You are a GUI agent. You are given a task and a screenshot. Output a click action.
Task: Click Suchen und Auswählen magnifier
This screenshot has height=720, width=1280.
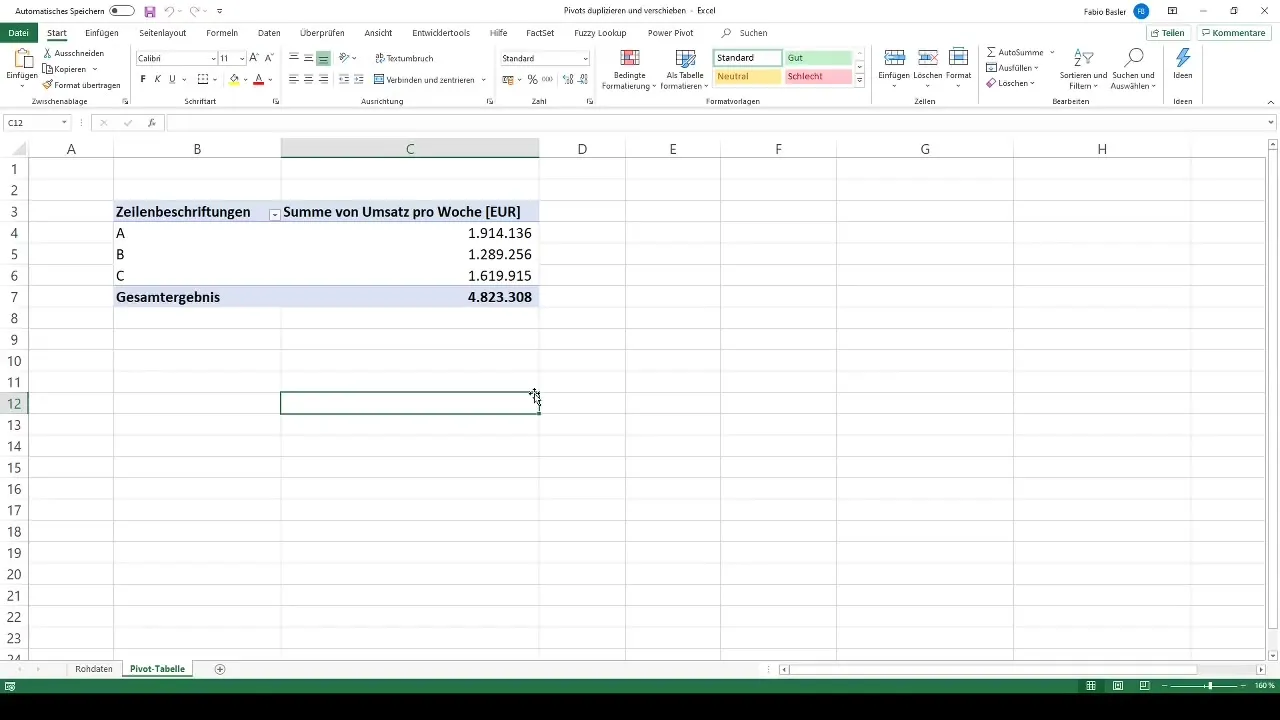[x=1134, y=58]
